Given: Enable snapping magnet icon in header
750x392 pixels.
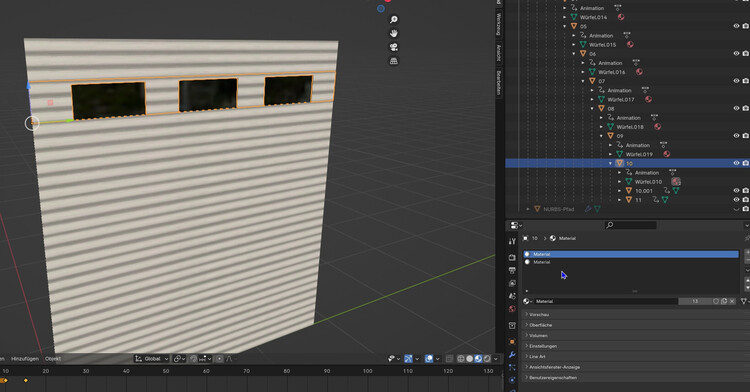Looking at the screenshot, I should pyautogui.click(x=194, y=359).
